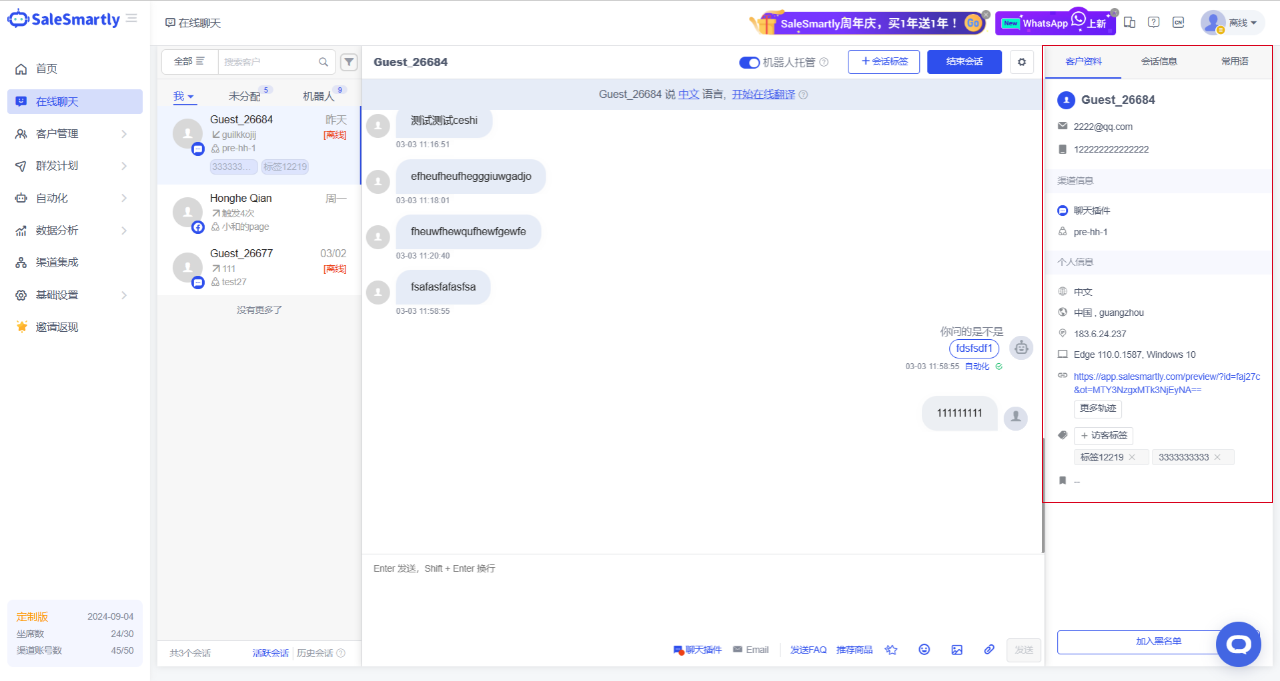Click the help question mark icon in top bar
The width and height of the screenshot is (1280, 681).
pos(1154,22)
